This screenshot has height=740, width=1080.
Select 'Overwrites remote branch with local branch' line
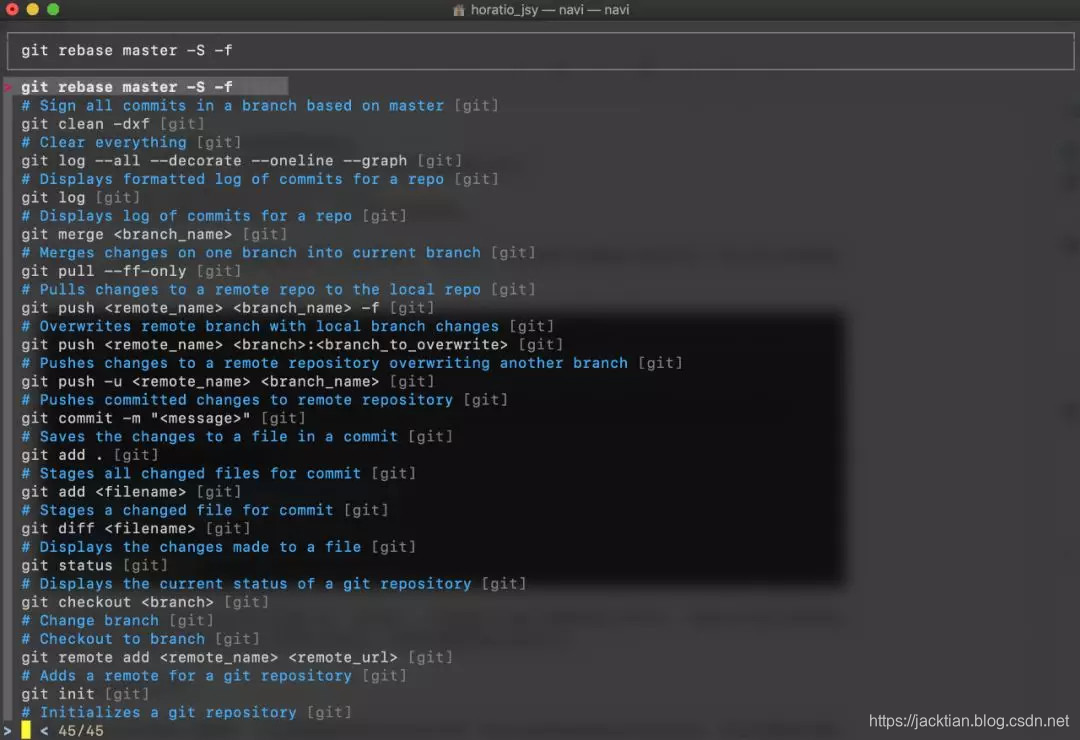(287, 326)
